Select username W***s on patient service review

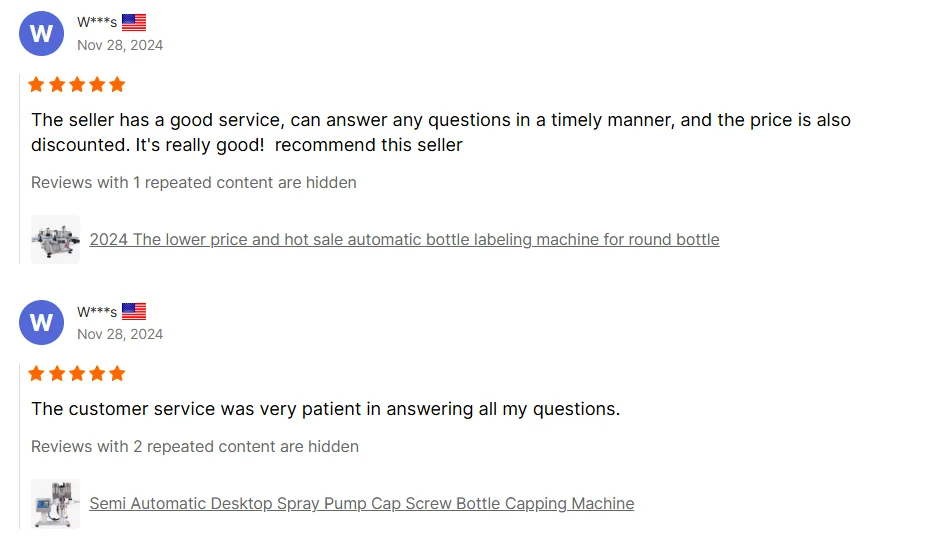(x=97, y=311)
